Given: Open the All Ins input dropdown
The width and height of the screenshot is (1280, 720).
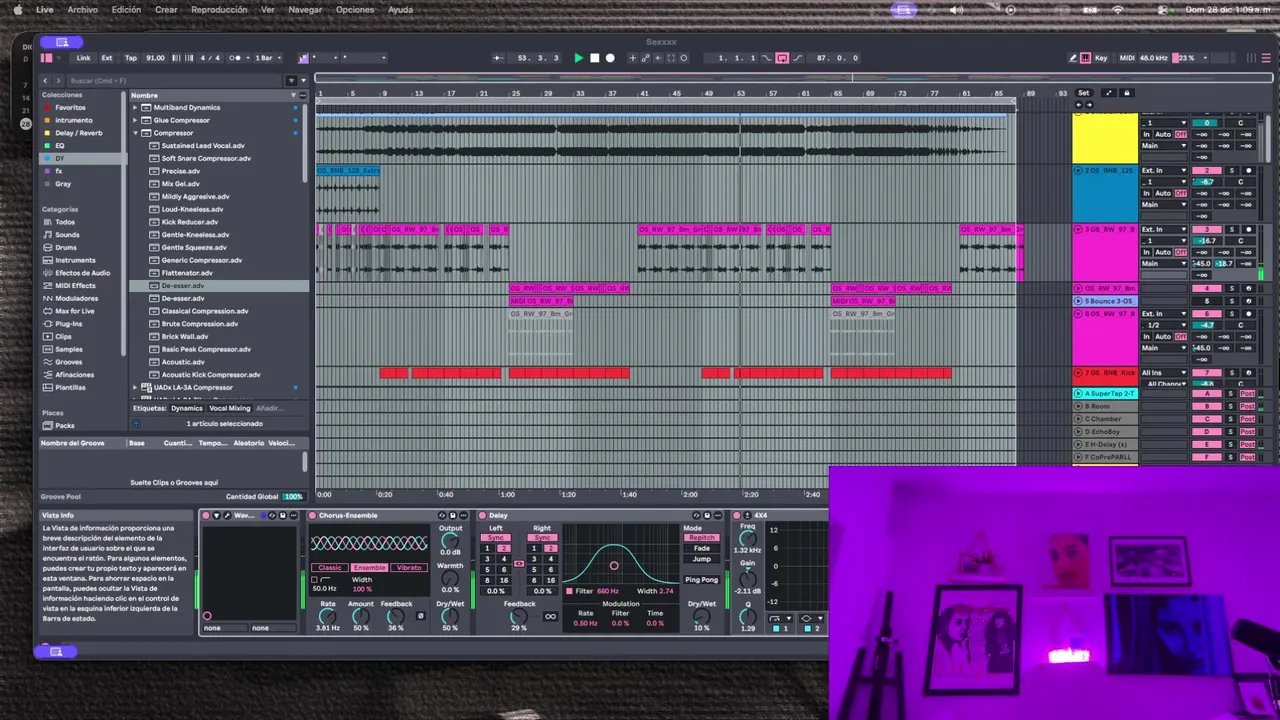Looking at the screenshot, I should click(1164, 373).
